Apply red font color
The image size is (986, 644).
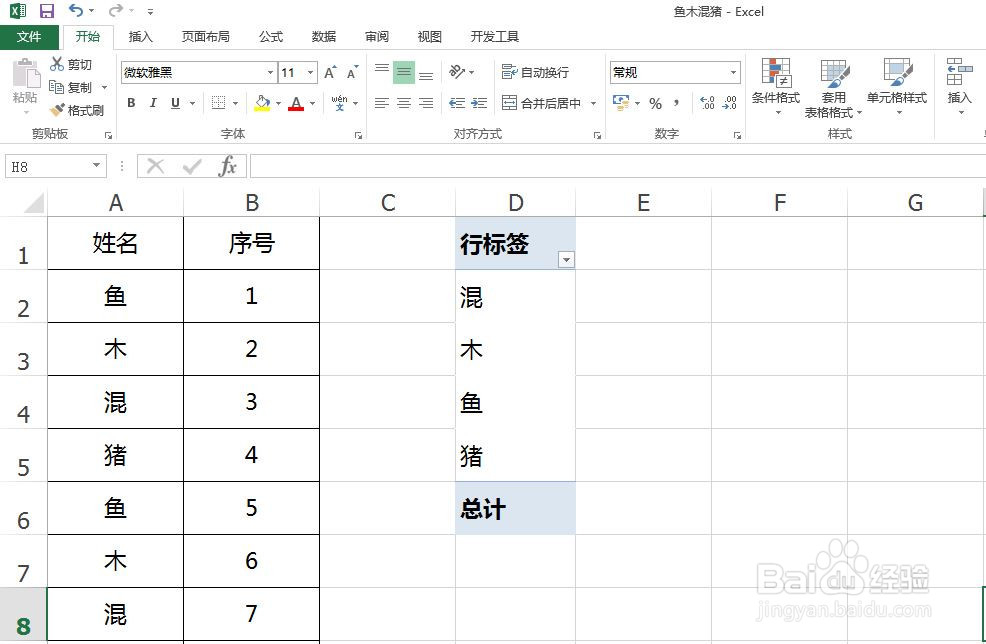(x=296, y=103)
